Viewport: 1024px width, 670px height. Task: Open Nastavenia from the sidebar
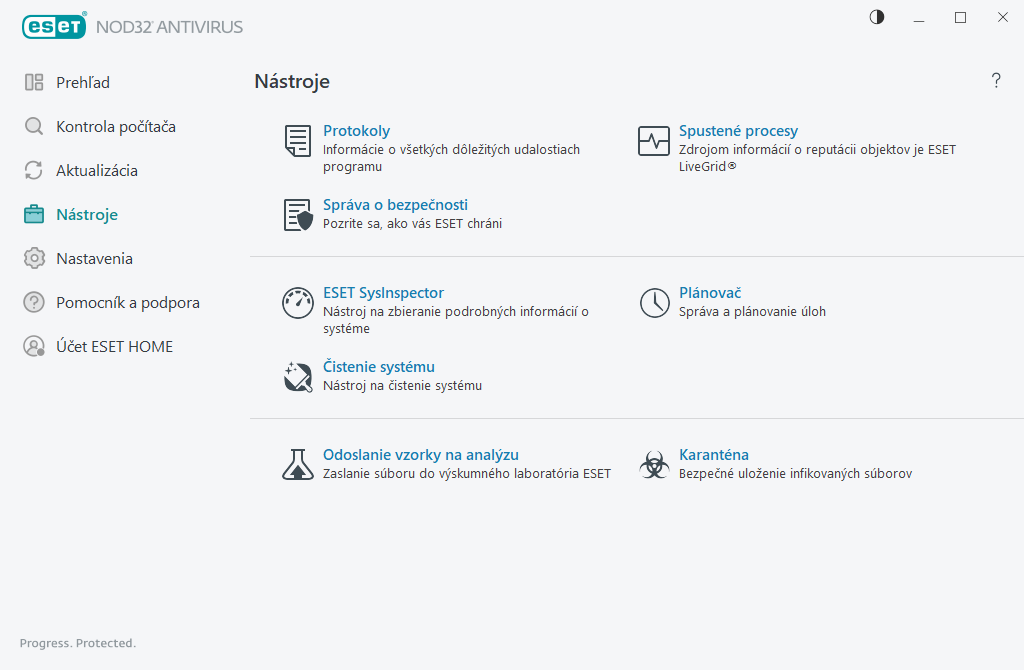tap(94, 259)
